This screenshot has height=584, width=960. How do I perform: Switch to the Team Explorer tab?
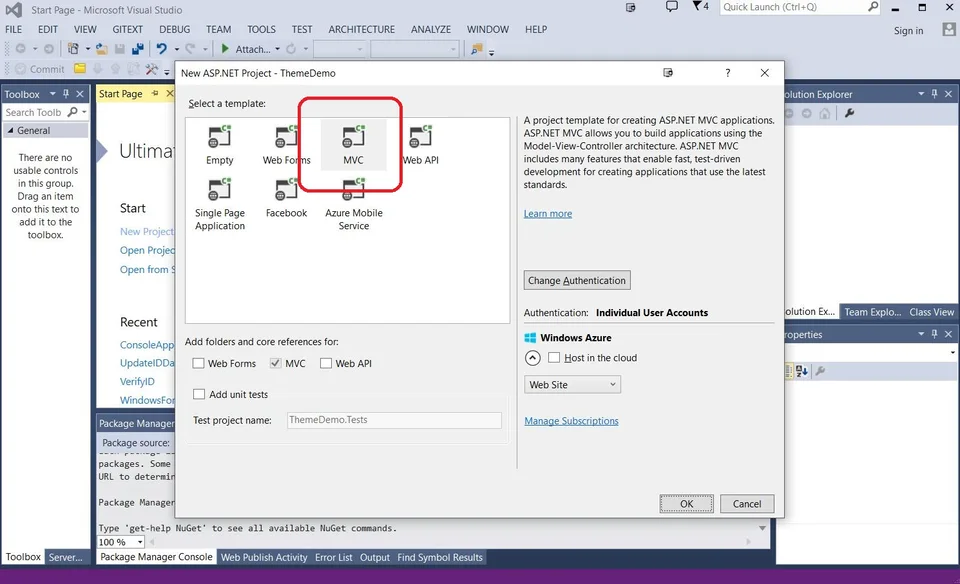[x=872, y=312]
